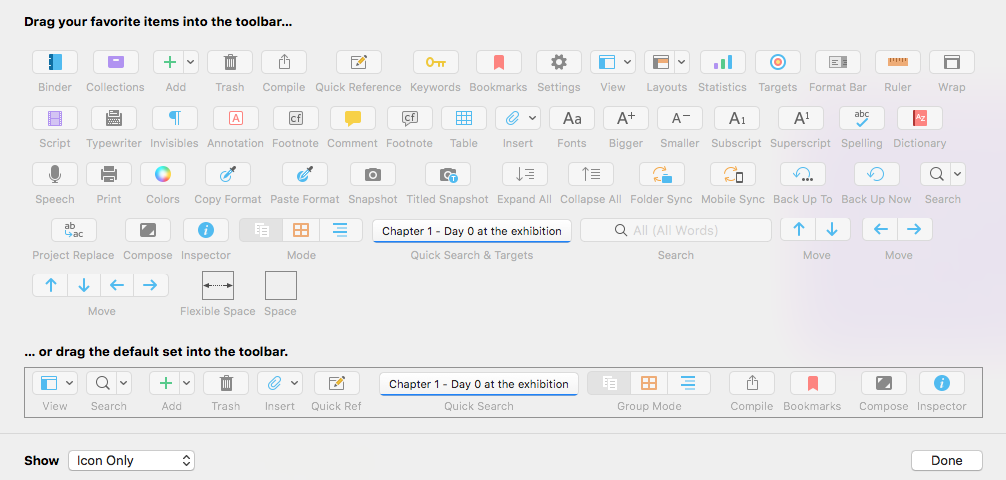Click the Quick Ref icon in default set
Screen dimensions: 1006x480
[337, 383]
